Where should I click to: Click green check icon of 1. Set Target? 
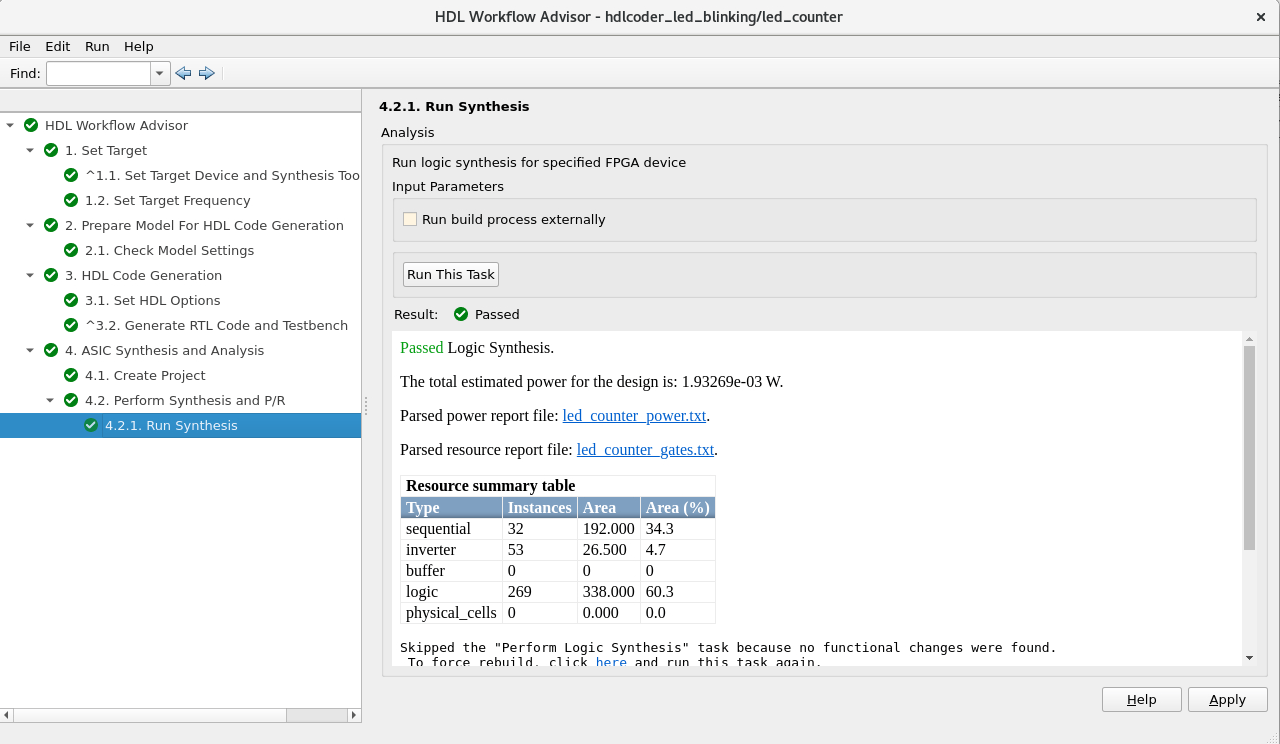click(x=51, y=150)
